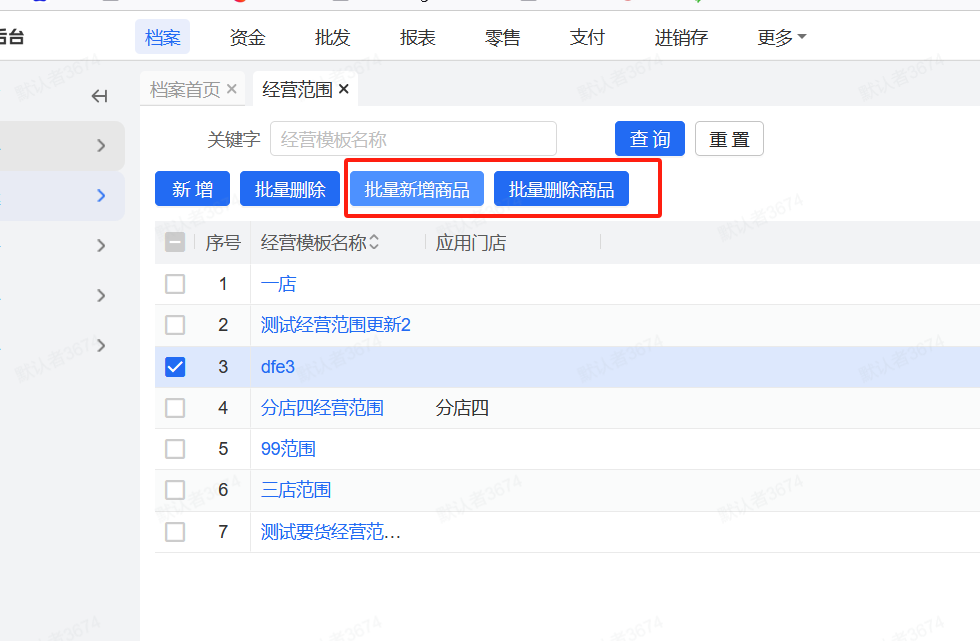980x641 pixels.
Task: Open the dfe3 template link
Action: tap(278, 367)
